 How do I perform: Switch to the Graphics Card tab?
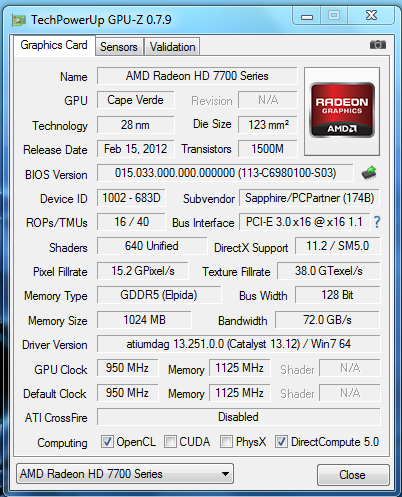(54, 45)
